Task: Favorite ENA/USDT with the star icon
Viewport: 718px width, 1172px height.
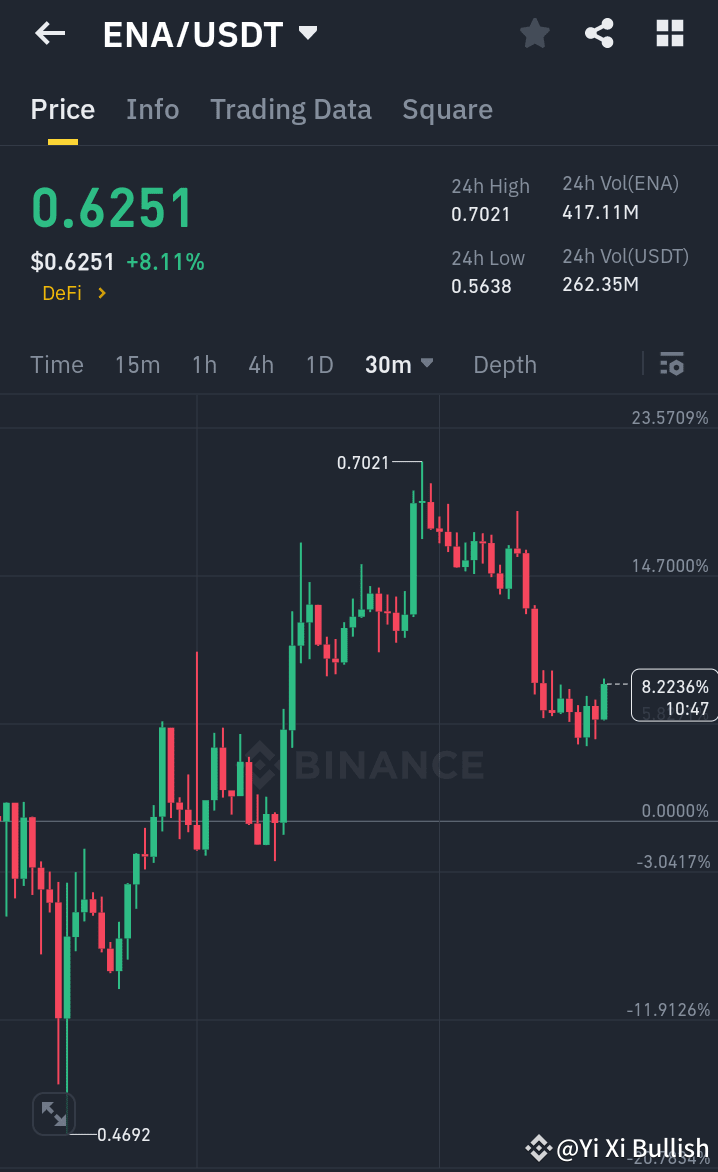Action: 534,33
